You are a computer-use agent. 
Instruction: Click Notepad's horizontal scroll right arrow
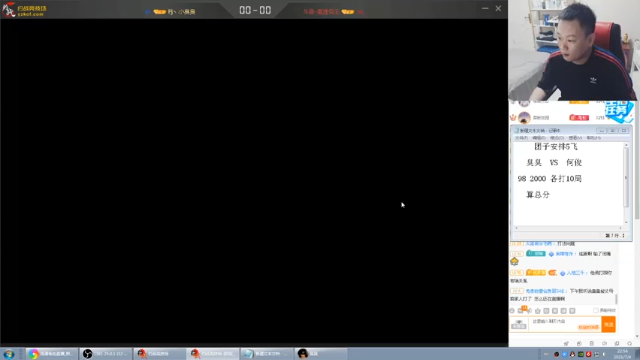pos(620,228)
